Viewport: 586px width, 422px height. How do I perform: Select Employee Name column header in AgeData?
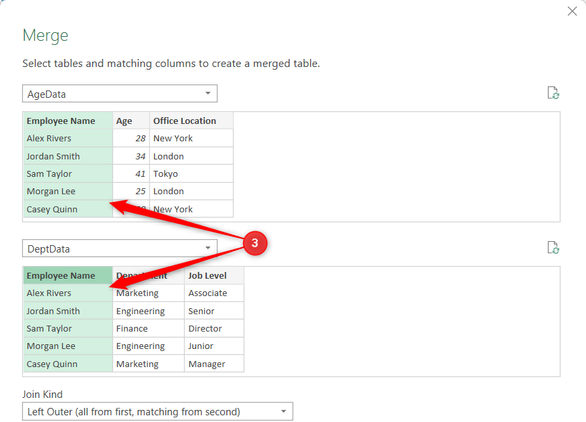pyautogui.click(x=68, y=121)
